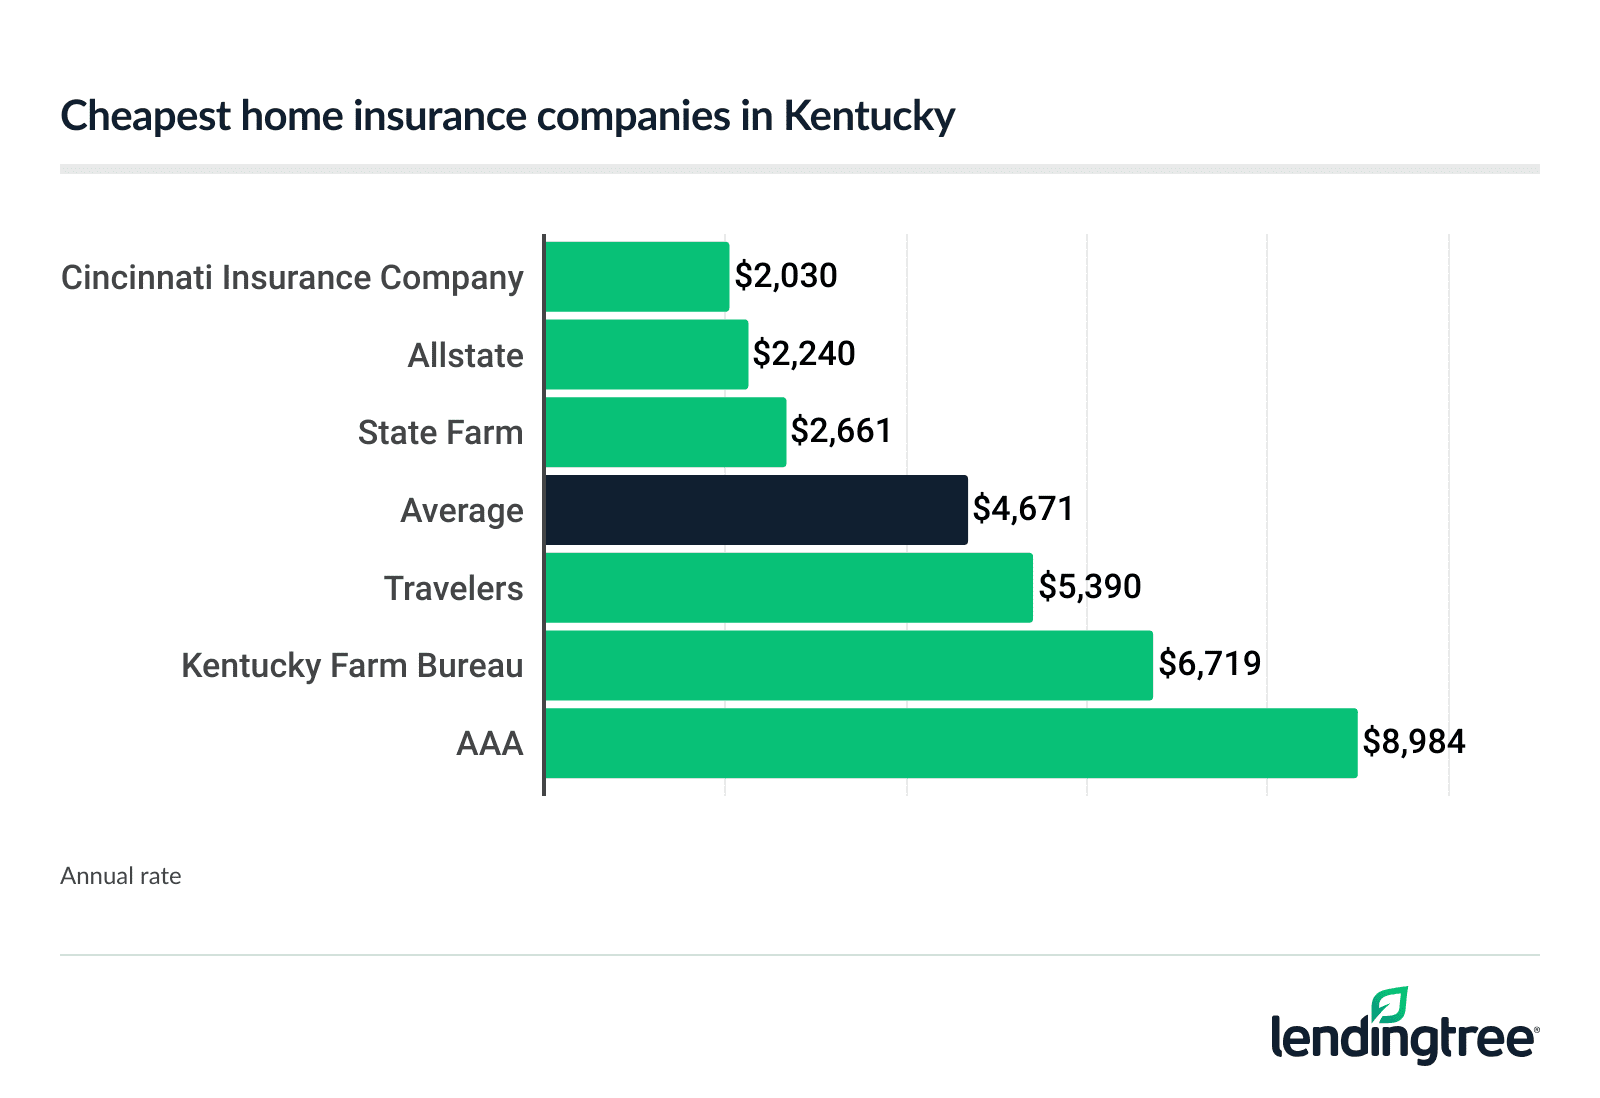The height and width of the screenshot is (1098, 1600).
Task: Click the Travelers bar
Action: click(x=788, y=588)
